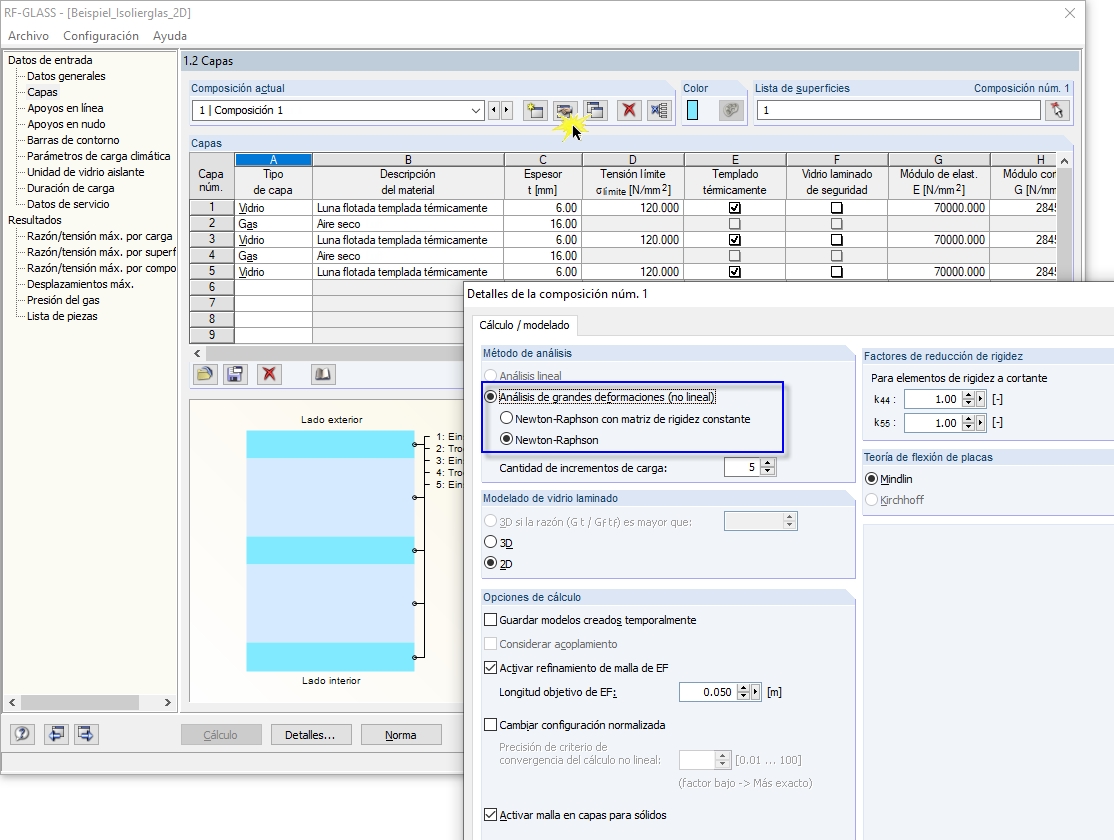Create a new composition icon
Image resolution: width=1114 pixels, height=840 pixels.
click(534, 110)
